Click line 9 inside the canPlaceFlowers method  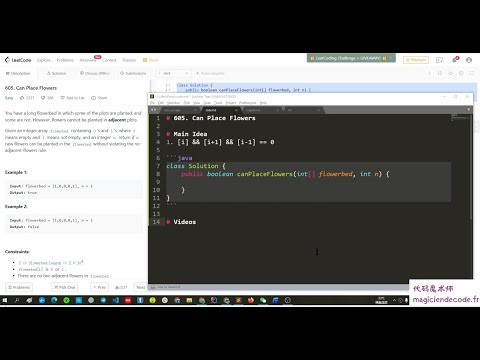pos(308,182)
